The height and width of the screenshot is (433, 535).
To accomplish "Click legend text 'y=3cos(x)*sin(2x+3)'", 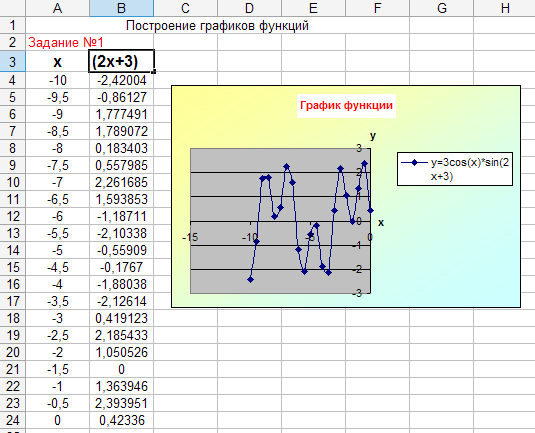I will (x=470, y=169).
